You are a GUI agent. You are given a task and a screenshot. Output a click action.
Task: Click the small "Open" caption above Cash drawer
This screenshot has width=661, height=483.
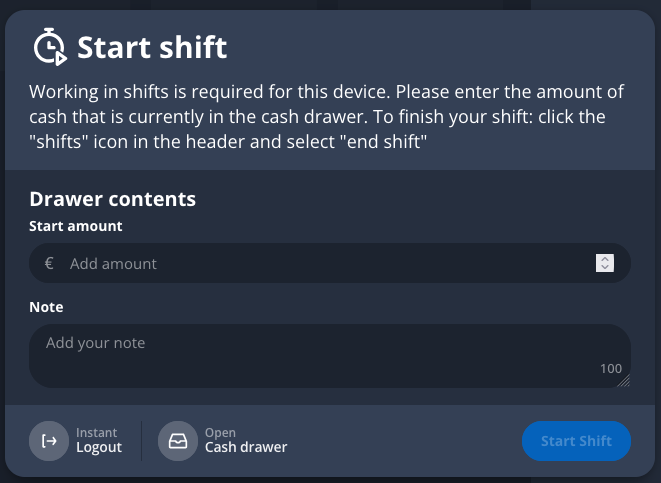click(x=220, y=433)
